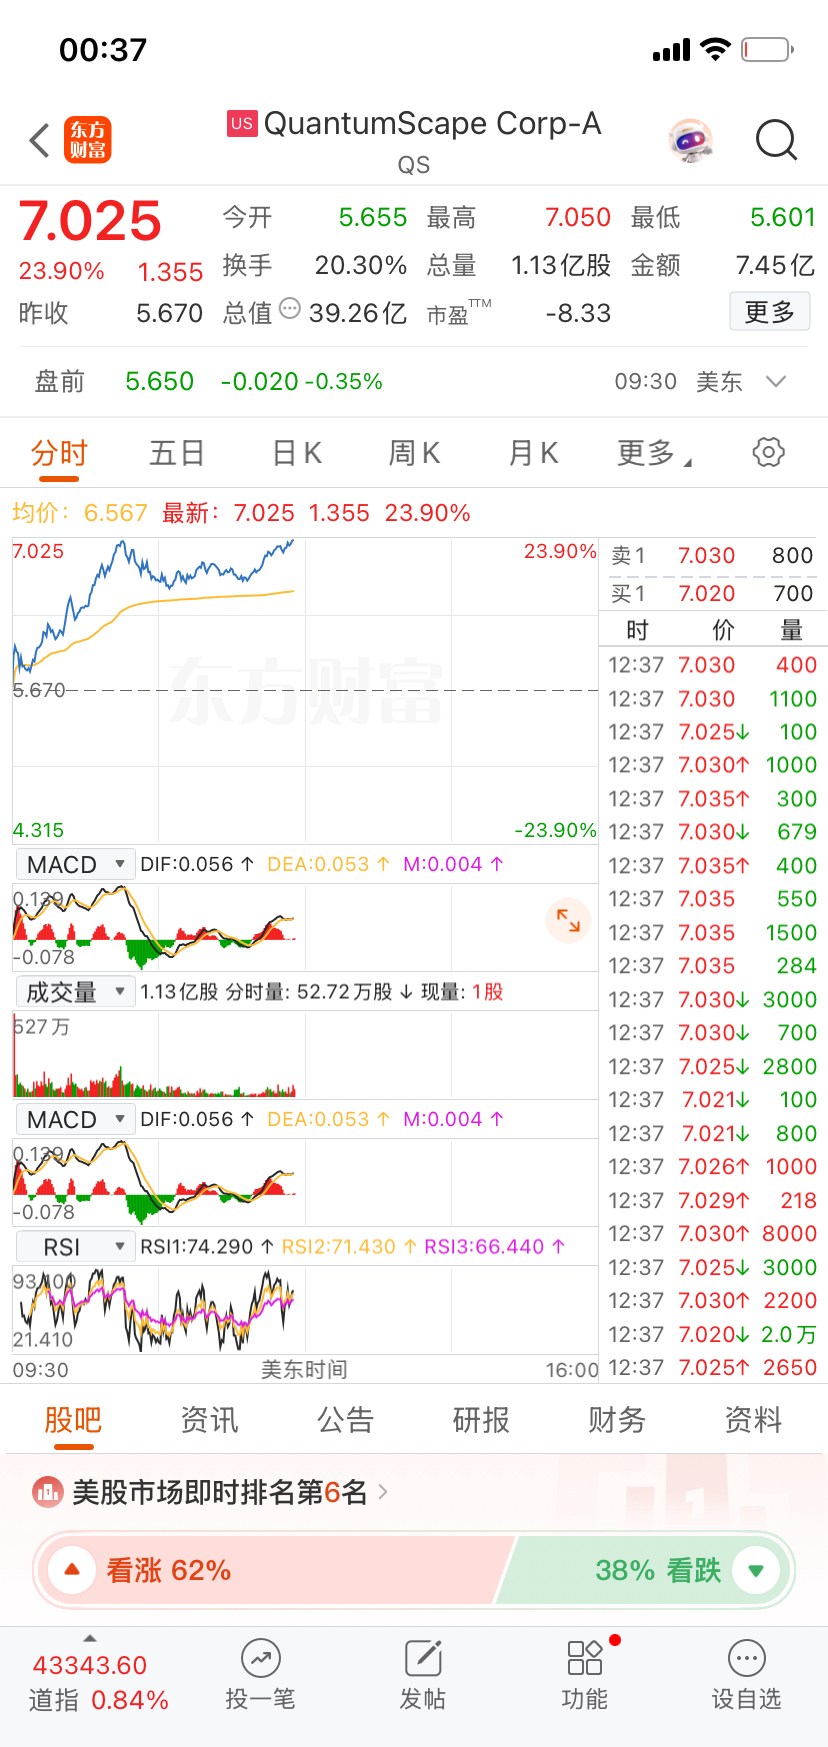Select the 股吧 forum tab
Screen dimensions: 828x1747
(x=73, y=1420)
